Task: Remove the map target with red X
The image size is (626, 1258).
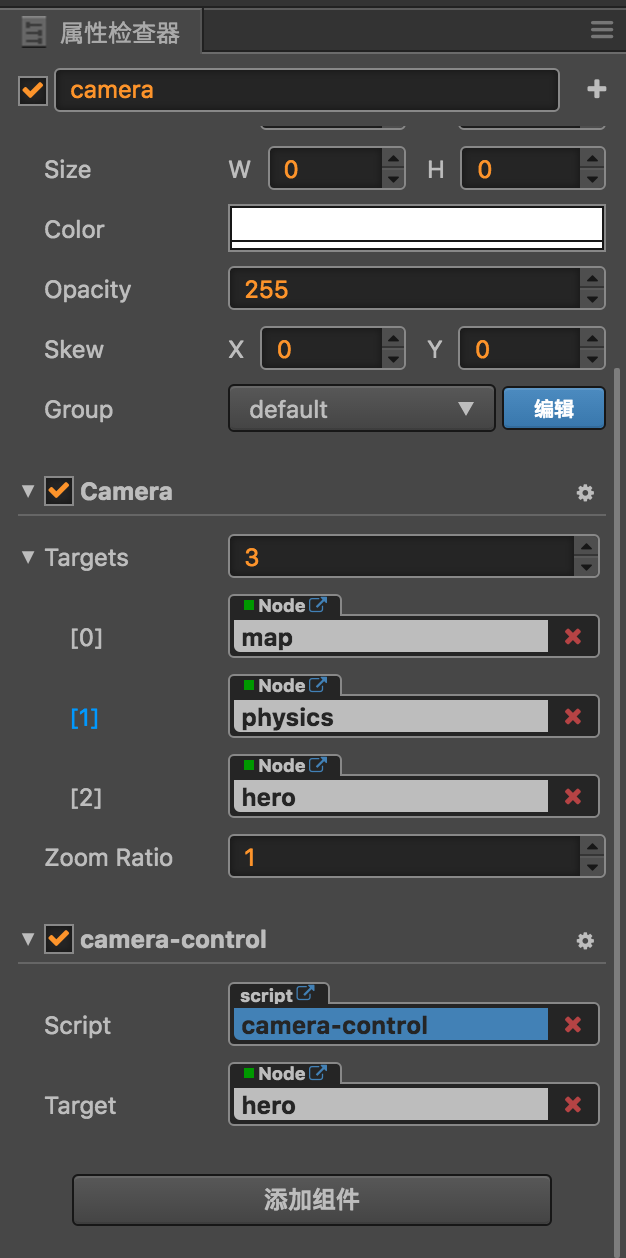Action: click(573, 637)
